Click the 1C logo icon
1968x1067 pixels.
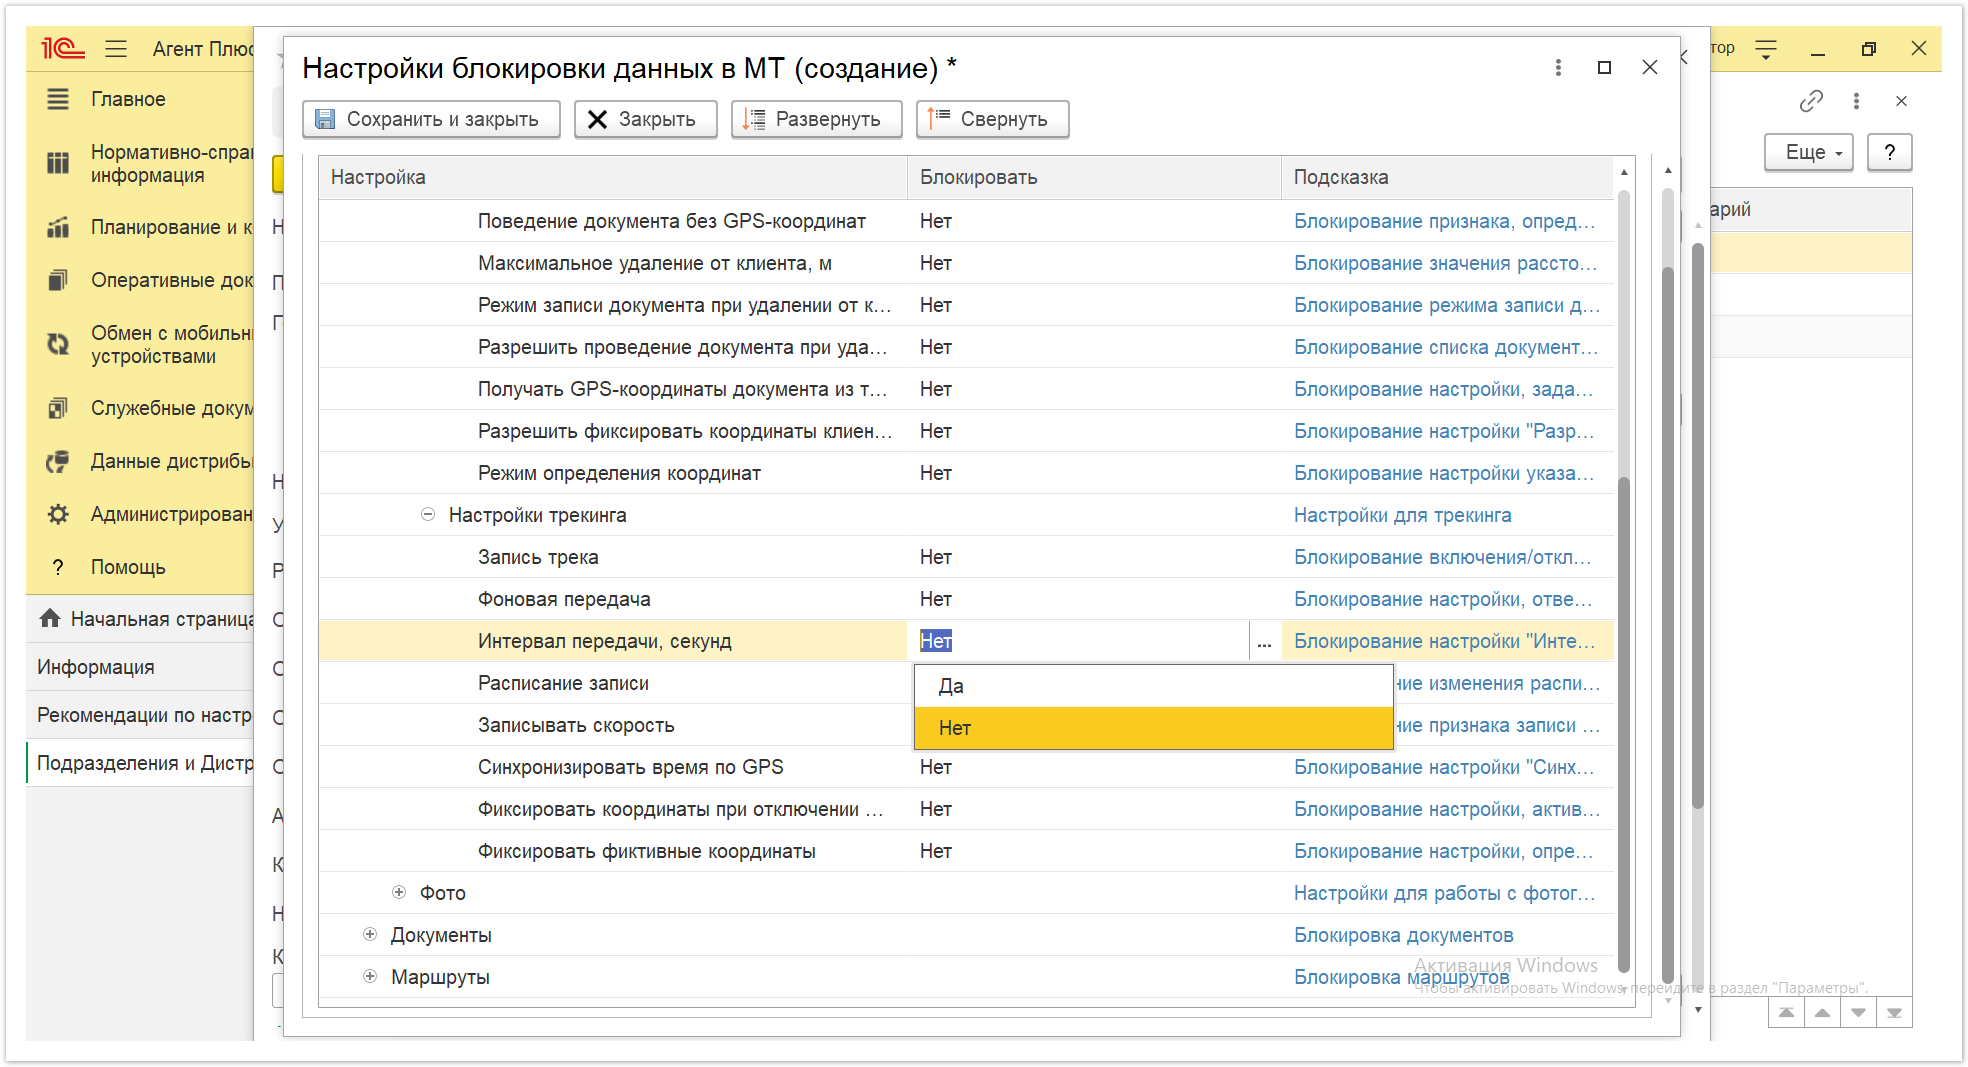click(62, 48)
